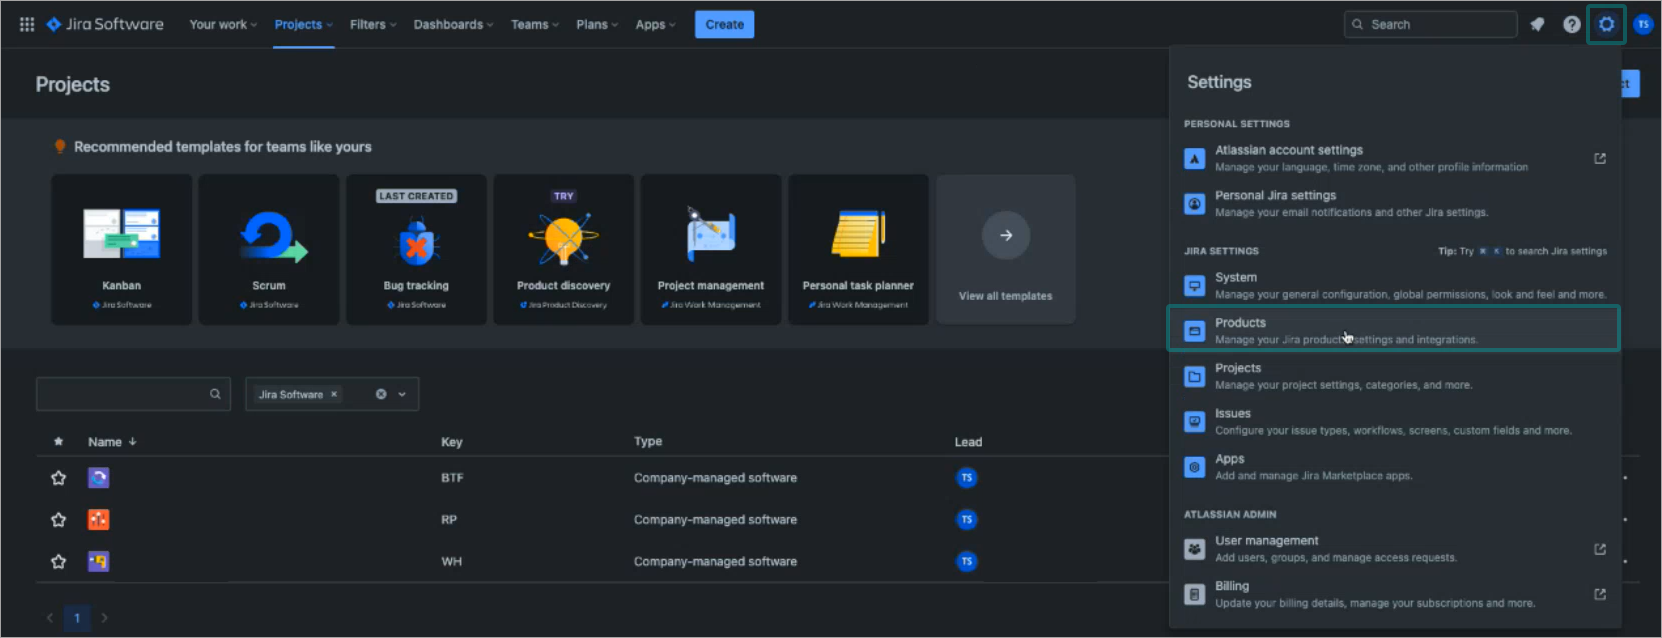Click the Jira Software logo
The height and width of the screenshot is (638, 1662).
coord(105,24)
